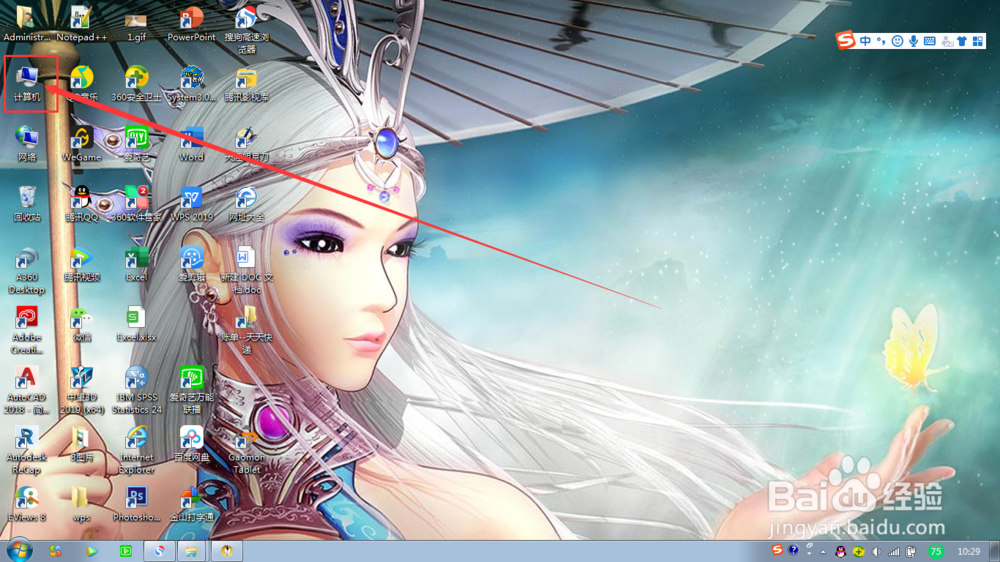Open the wps folder
The height and width of the screenshot is (562, 1000).
point(81,504)
